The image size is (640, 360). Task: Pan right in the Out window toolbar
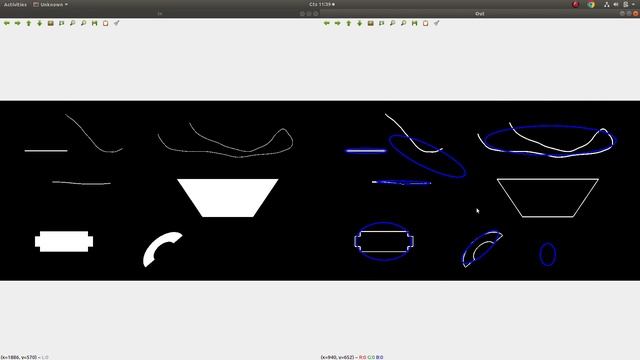pyautogui.click(x=338, y=23)
